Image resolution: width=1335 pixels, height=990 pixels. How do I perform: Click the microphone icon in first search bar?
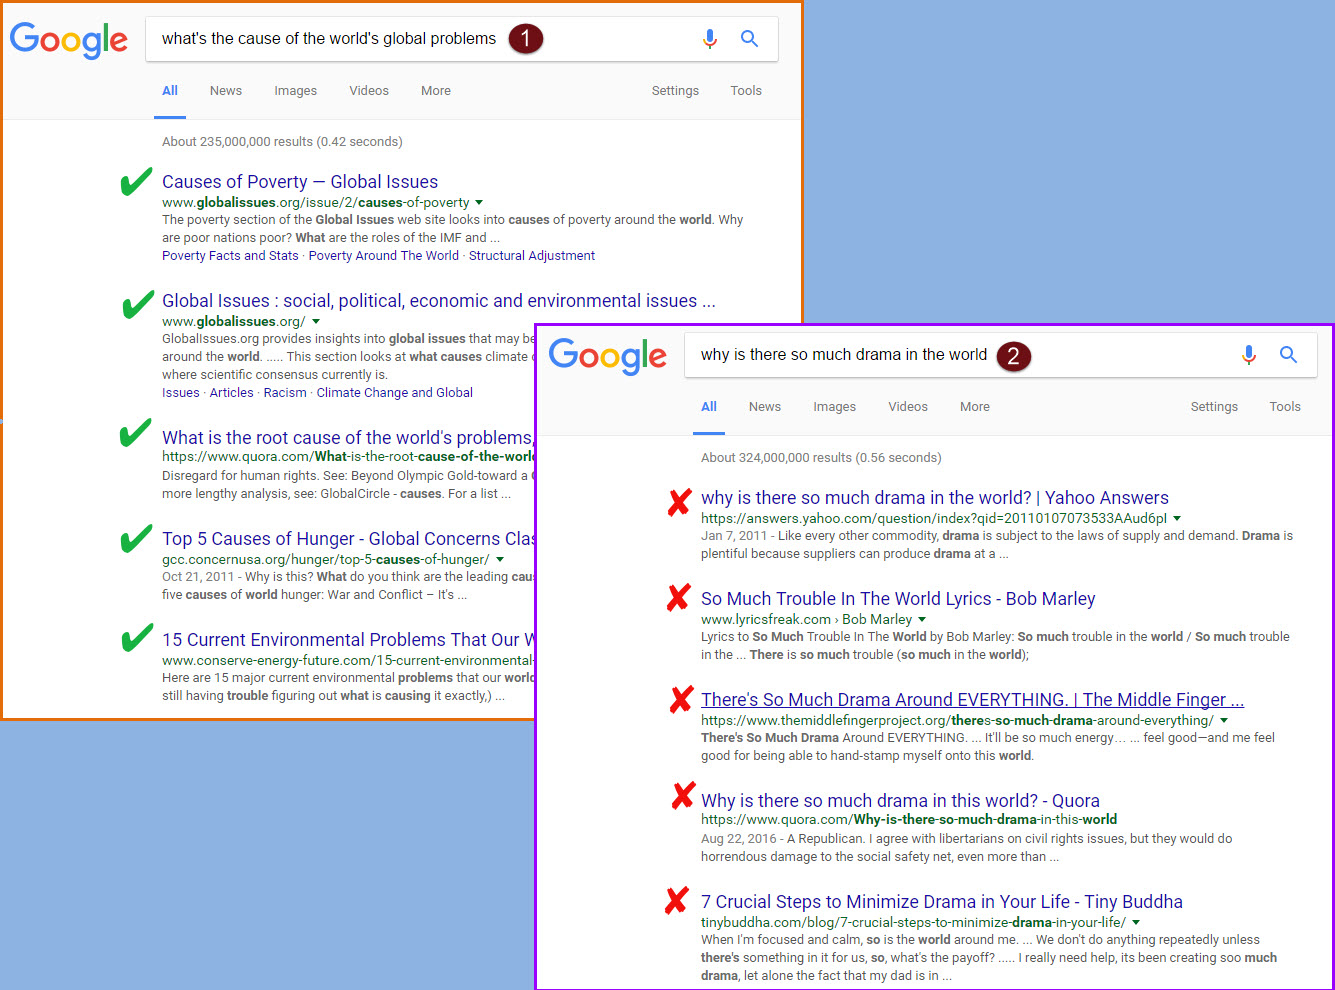(x=709, y=39)
